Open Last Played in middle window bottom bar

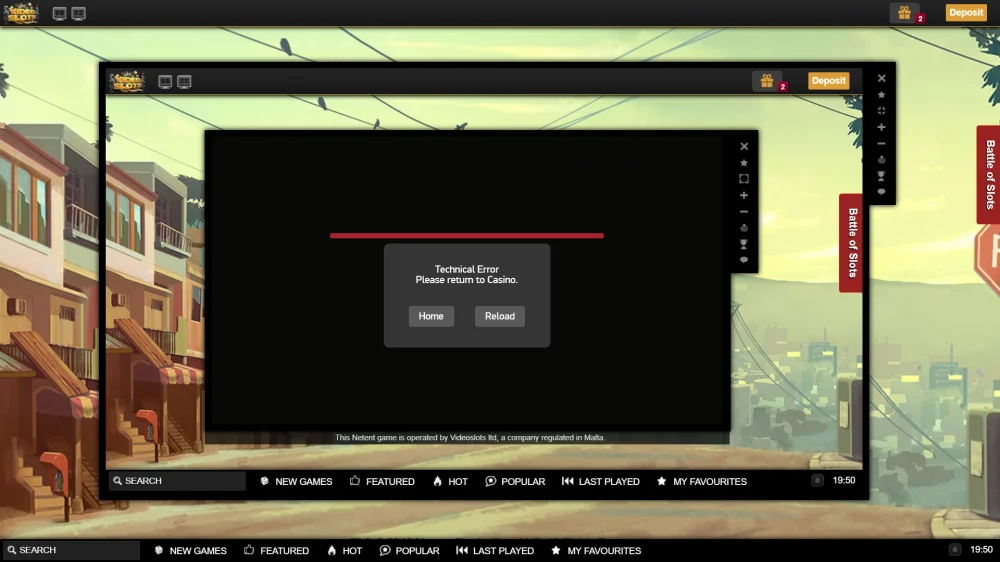point(600,482)
